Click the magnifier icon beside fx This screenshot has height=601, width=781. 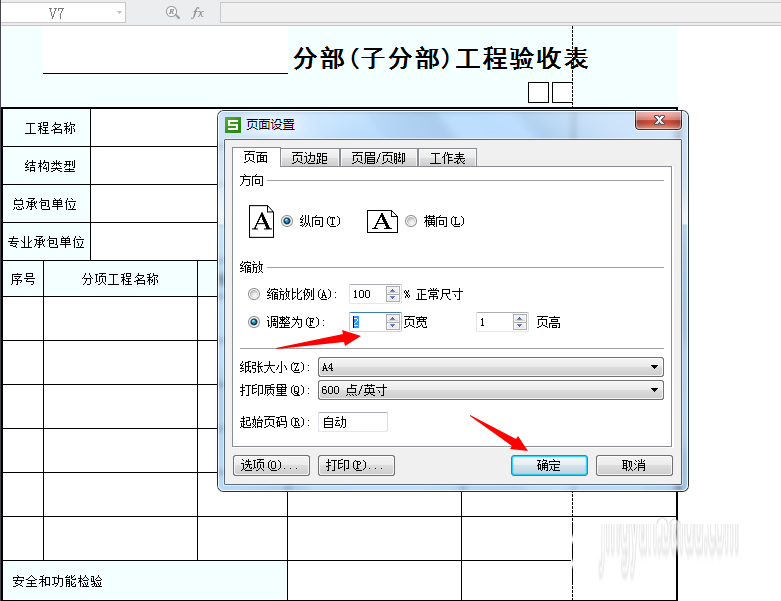[172, 13]
